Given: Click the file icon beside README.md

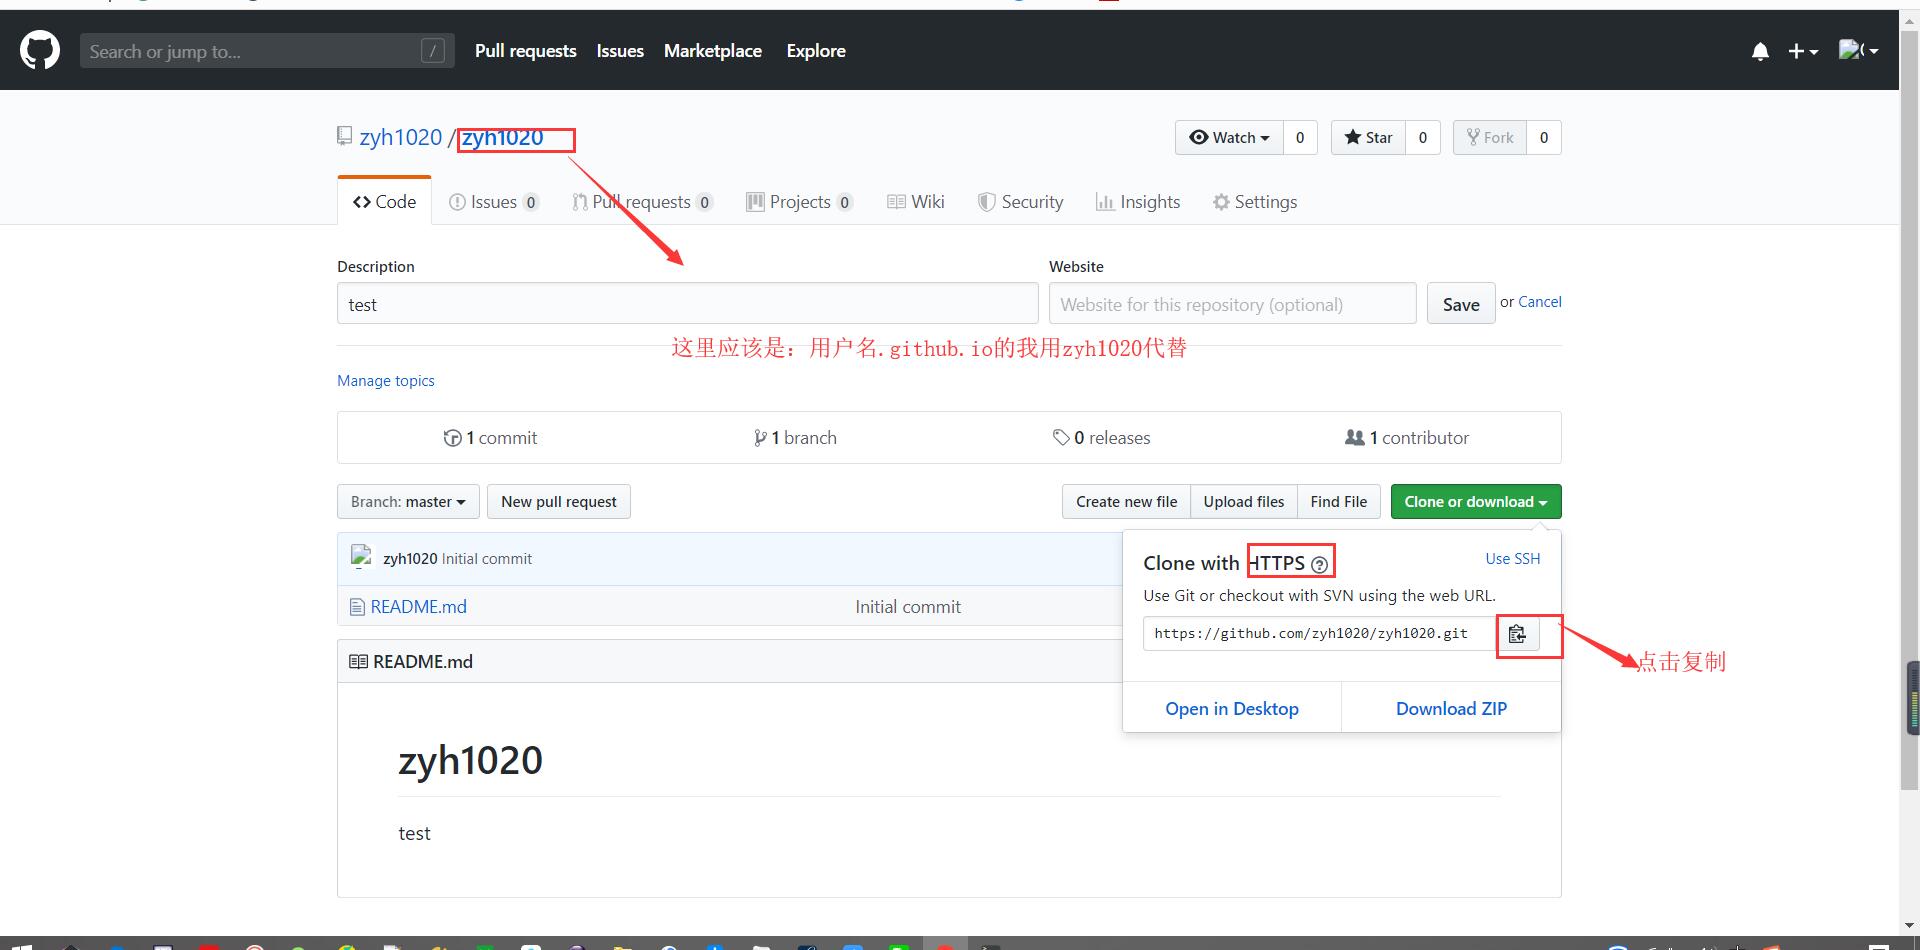Looking at the screenshot, I should (x=357, y=607).
